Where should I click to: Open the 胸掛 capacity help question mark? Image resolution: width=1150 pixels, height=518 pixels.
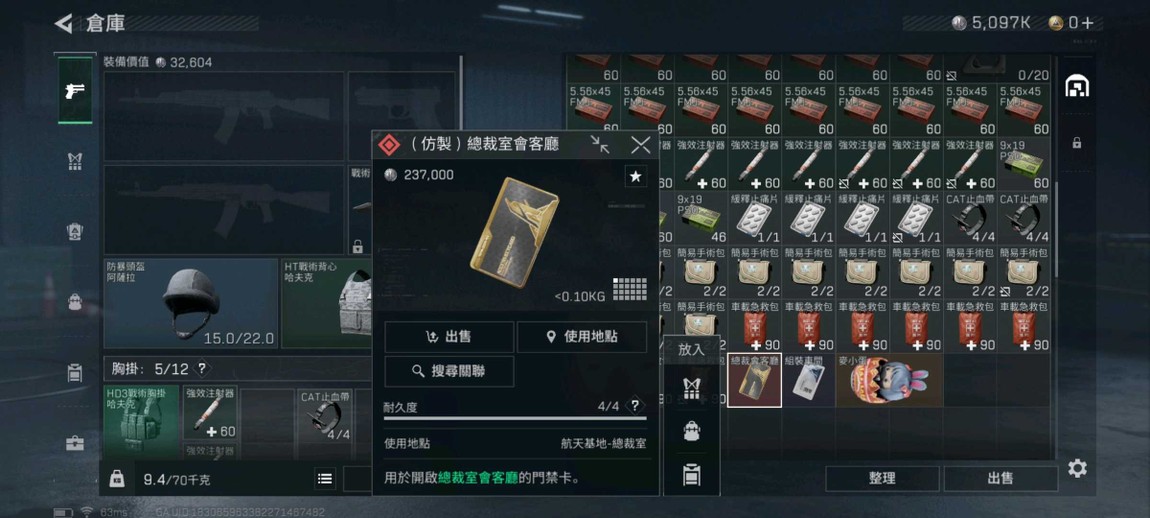point(202,369)
